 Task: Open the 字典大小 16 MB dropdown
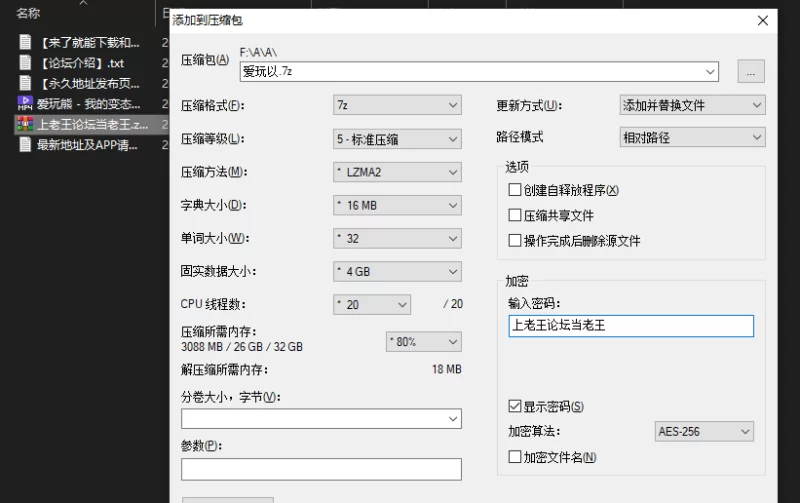tap(397, 205)
